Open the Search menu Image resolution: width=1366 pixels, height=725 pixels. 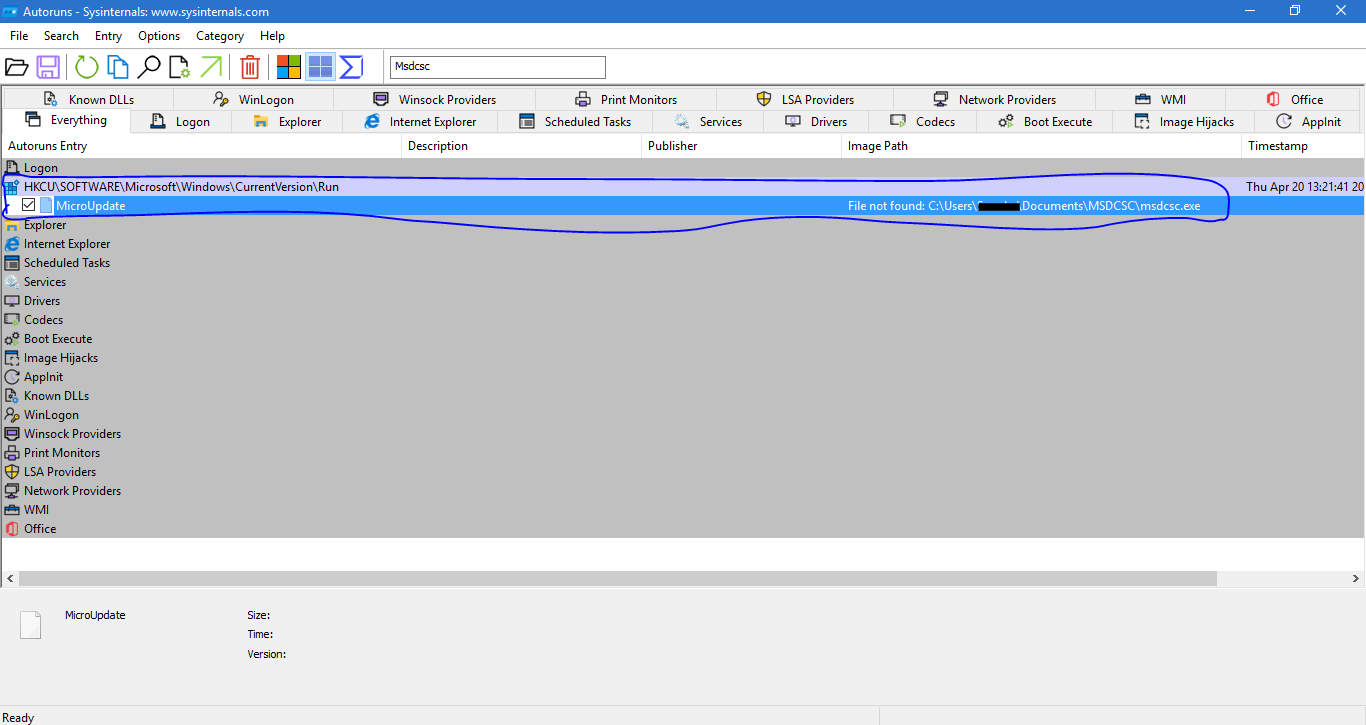click(x=61, y=36)
